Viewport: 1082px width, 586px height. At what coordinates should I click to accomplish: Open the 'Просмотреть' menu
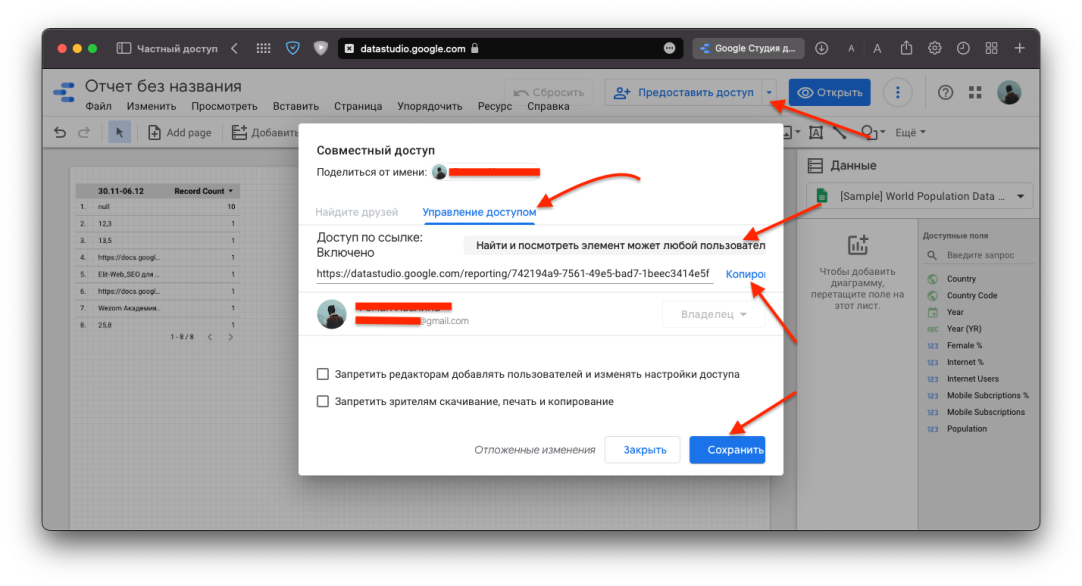[x=224, y=106]
